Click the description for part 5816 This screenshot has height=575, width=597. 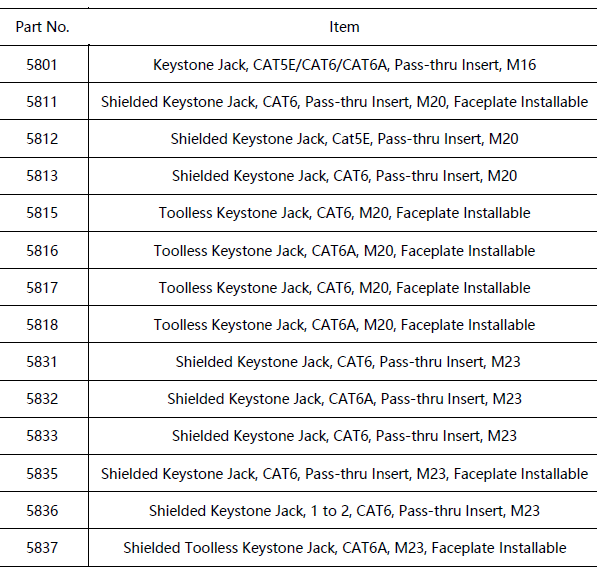[x=344, y=251]
